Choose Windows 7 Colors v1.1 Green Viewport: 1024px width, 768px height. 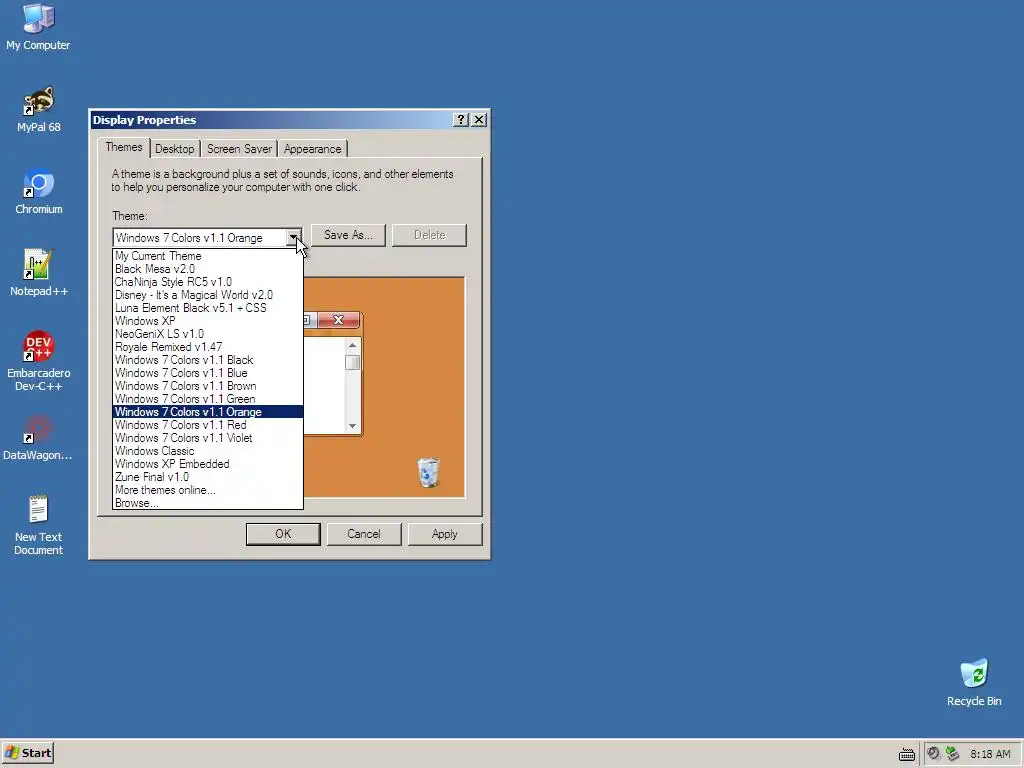pos(208,400)
